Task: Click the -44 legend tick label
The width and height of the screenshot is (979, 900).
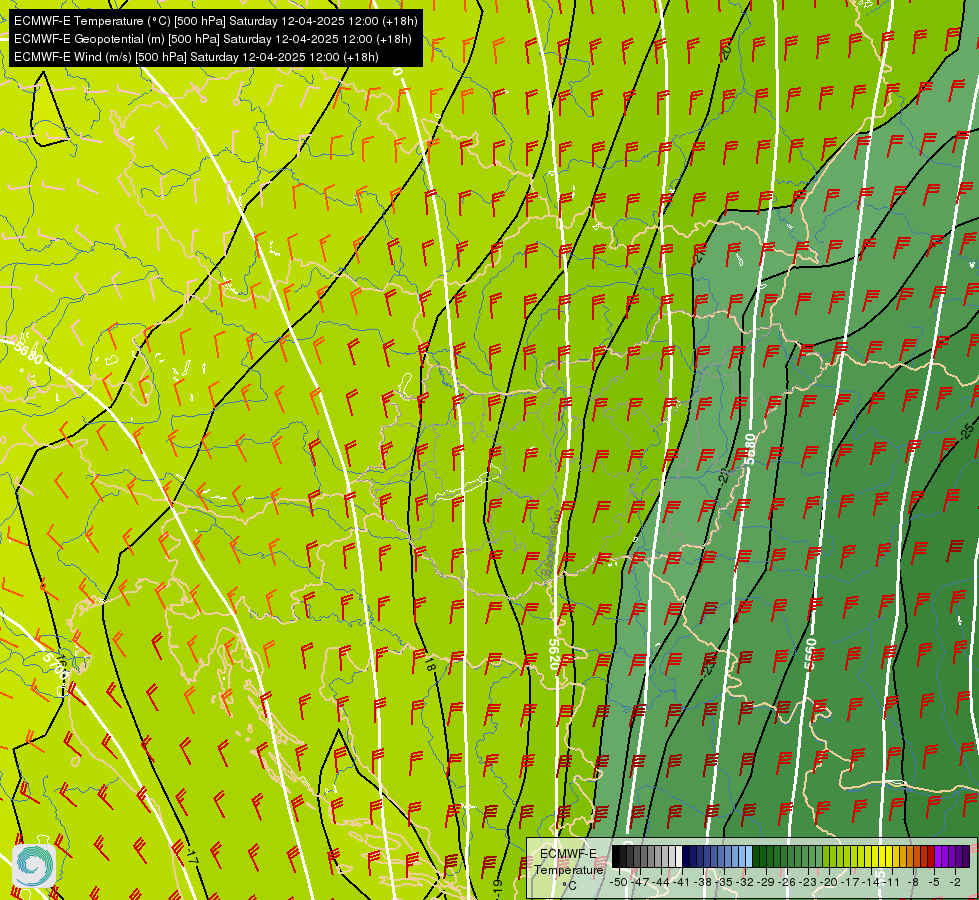Action: (661, 882)
